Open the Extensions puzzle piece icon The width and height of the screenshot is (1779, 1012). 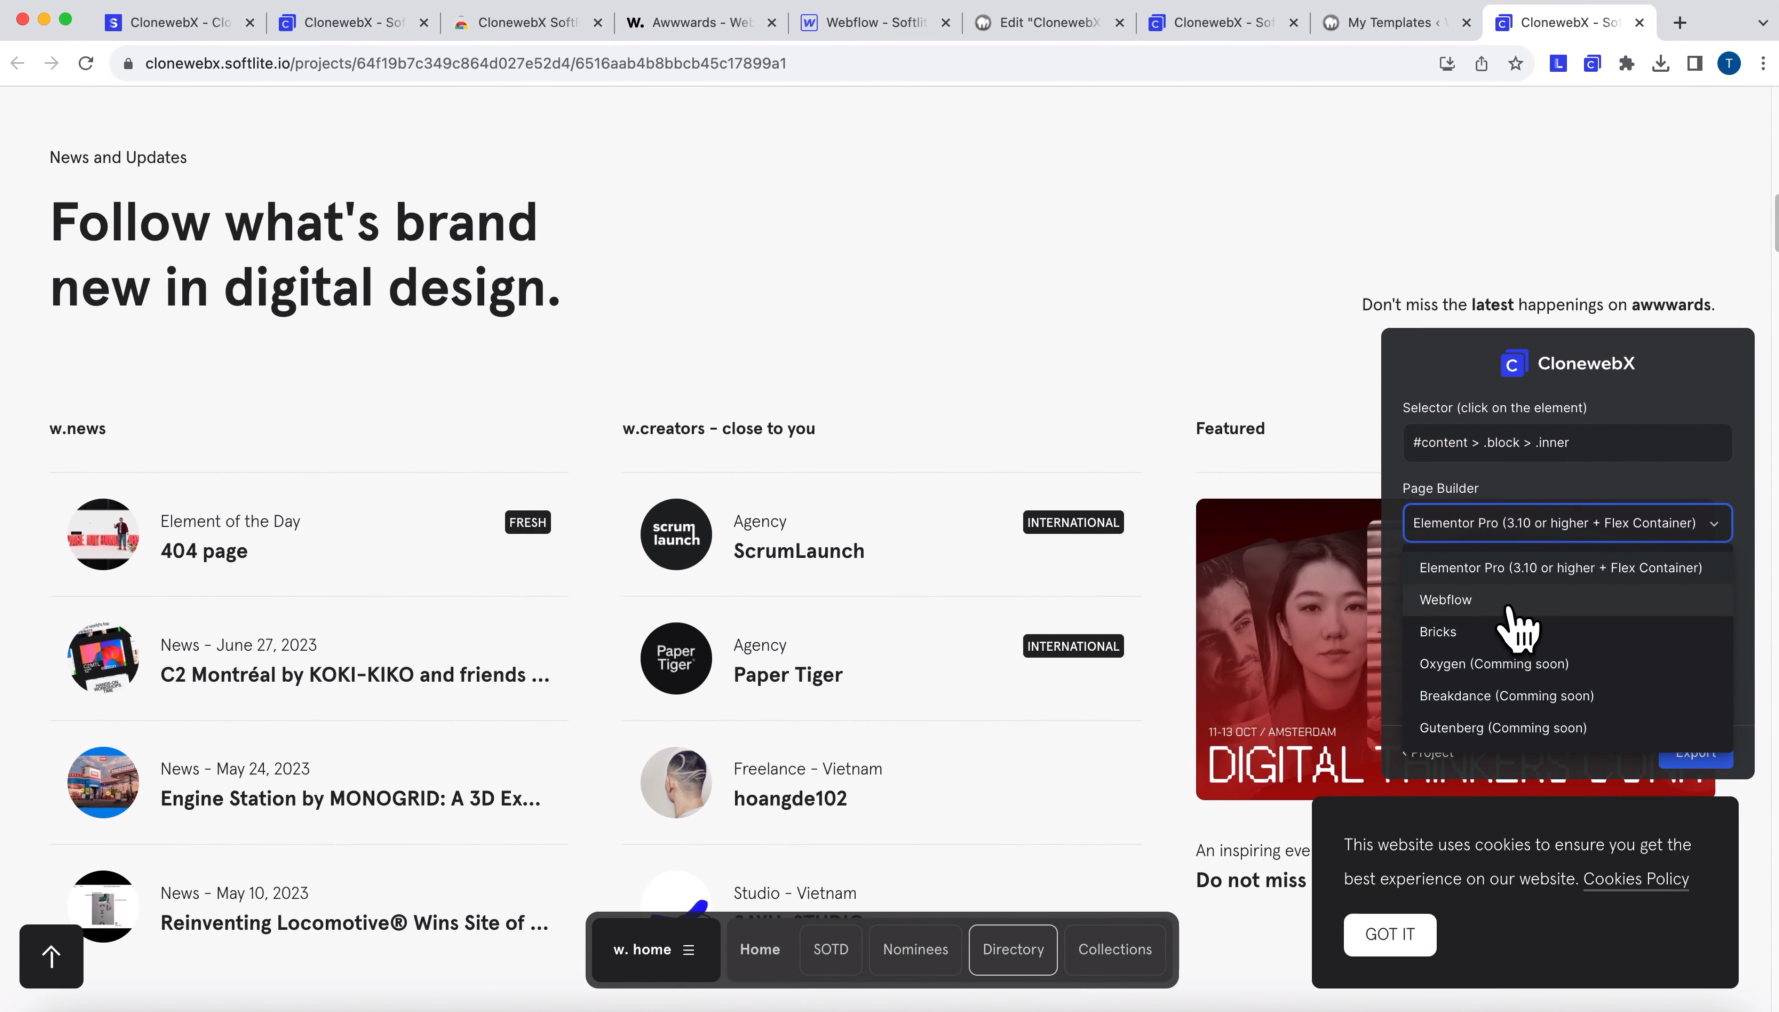pos(1626,63)
